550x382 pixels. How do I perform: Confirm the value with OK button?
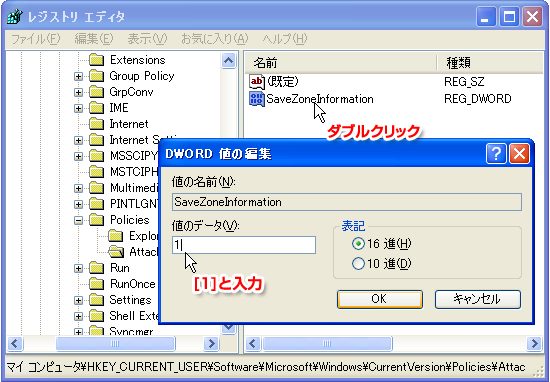coord(380,299)
